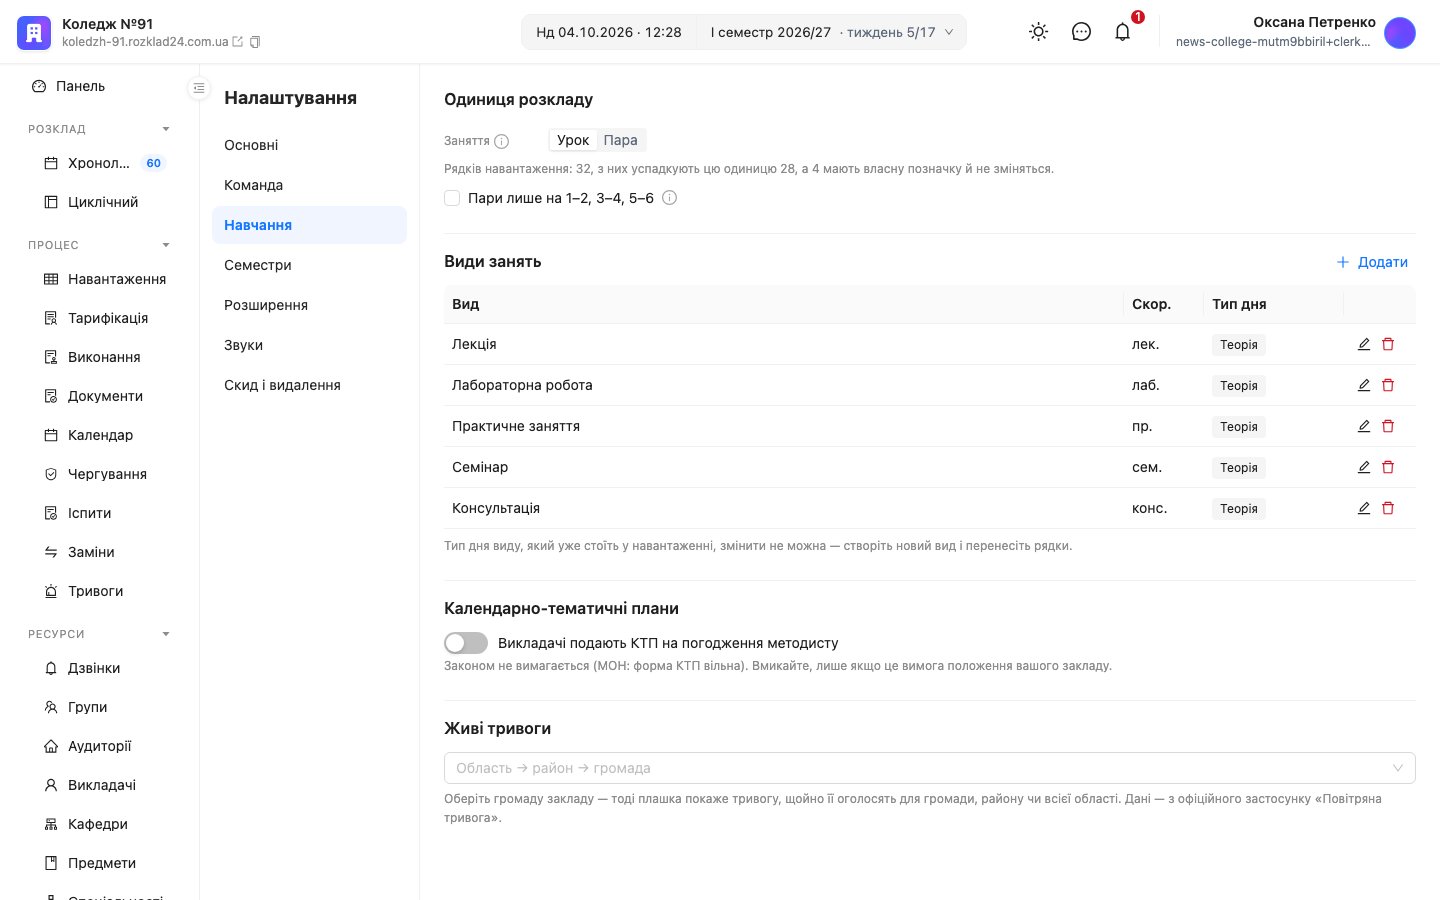
Task: Delete the Консультація row trash
Action: click(1388, 508)
